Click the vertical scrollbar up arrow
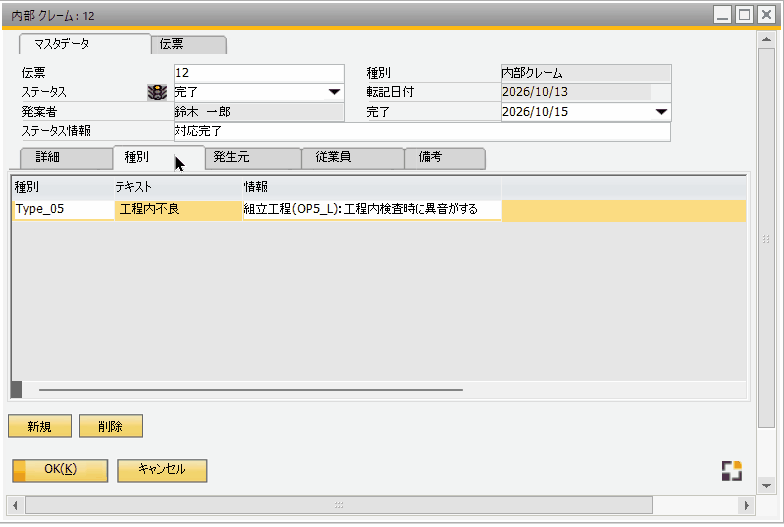The width and height of the screenshot is (784, 527). click(x=766, y=40)
